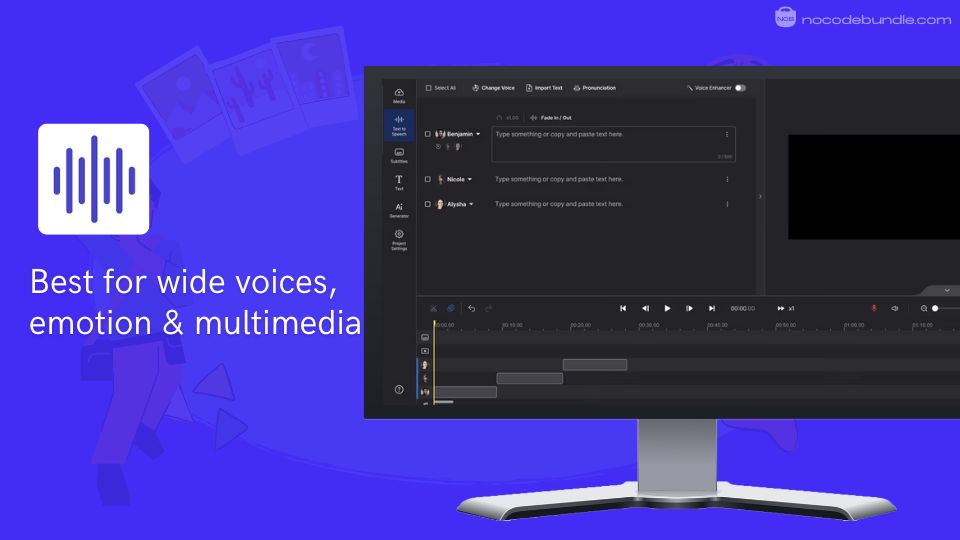Play the project preview
This screenshot has height=540, width=960.
pyautogui.click(x=667, y=309)
